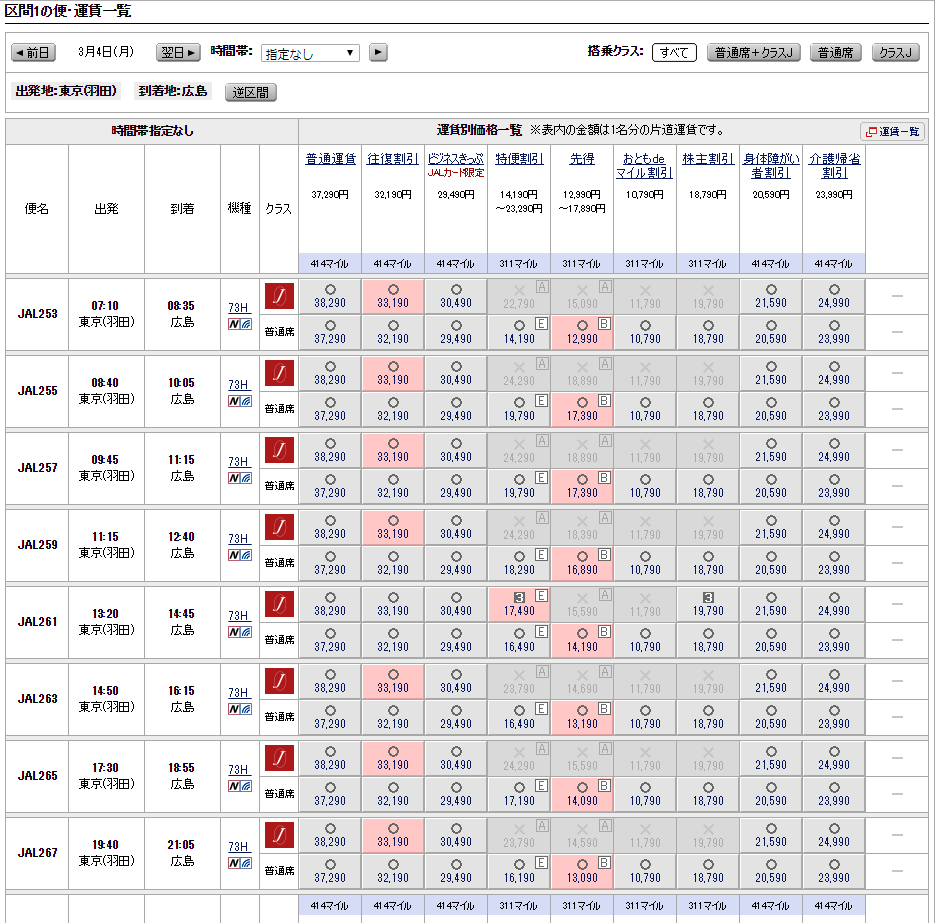Open 先得 fare details link
The height and width of the screenshot is (923, 942).
pyautogui.click(x=582, y=159)
